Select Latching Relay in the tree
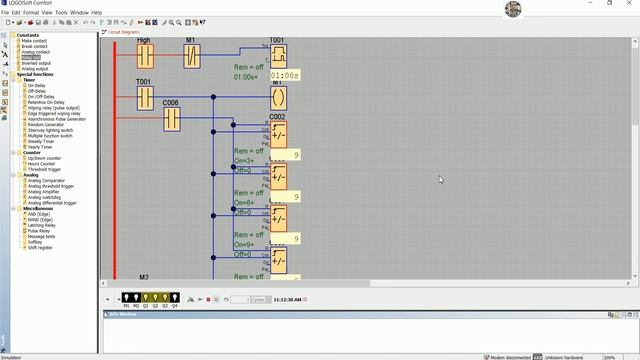Screen dimensions: 640x360 point(41,225)
